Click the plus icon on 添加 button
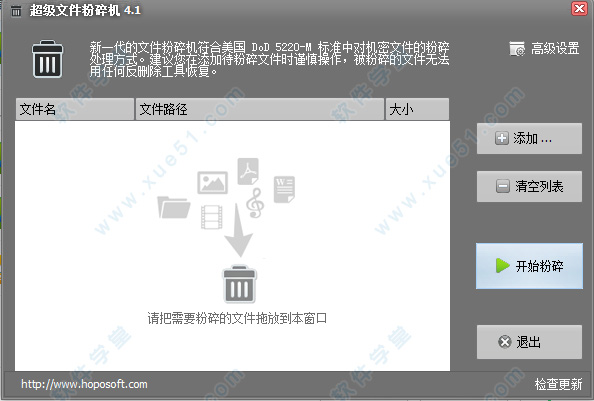 click(502, 138)
